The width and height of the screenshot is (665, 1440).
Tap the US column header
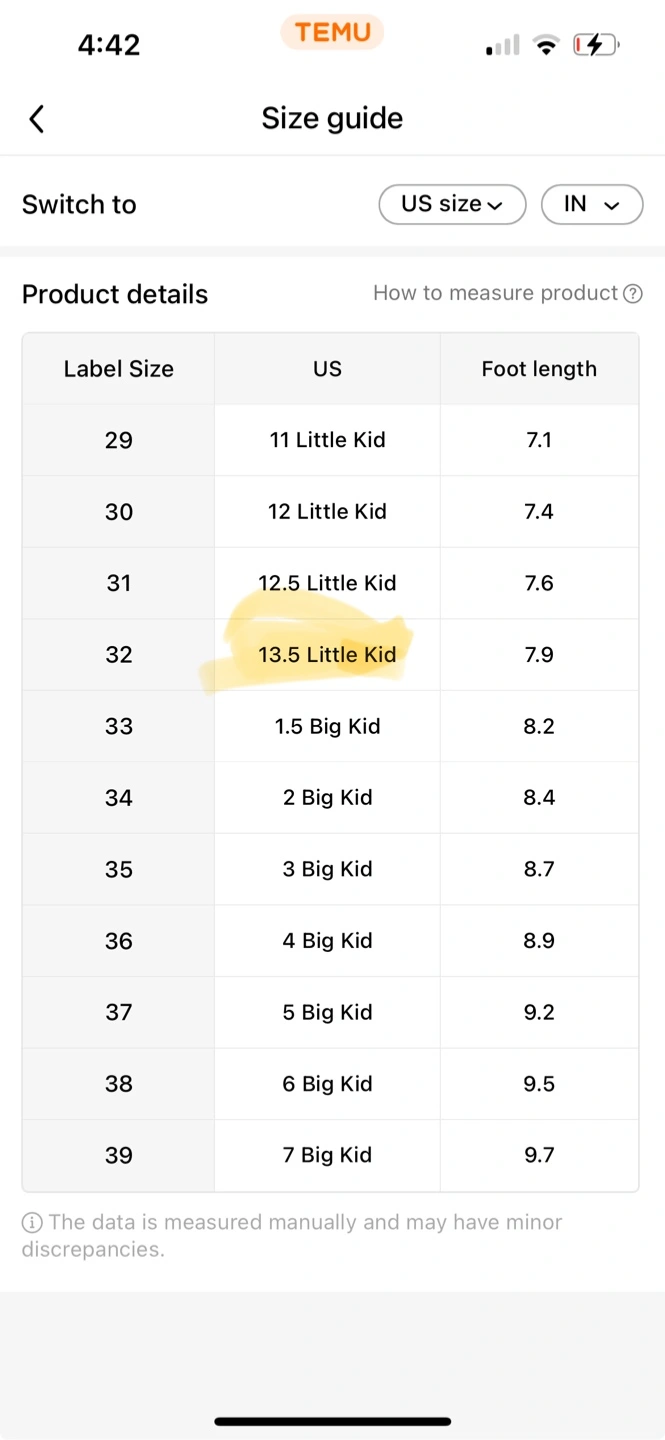point(327,369)
